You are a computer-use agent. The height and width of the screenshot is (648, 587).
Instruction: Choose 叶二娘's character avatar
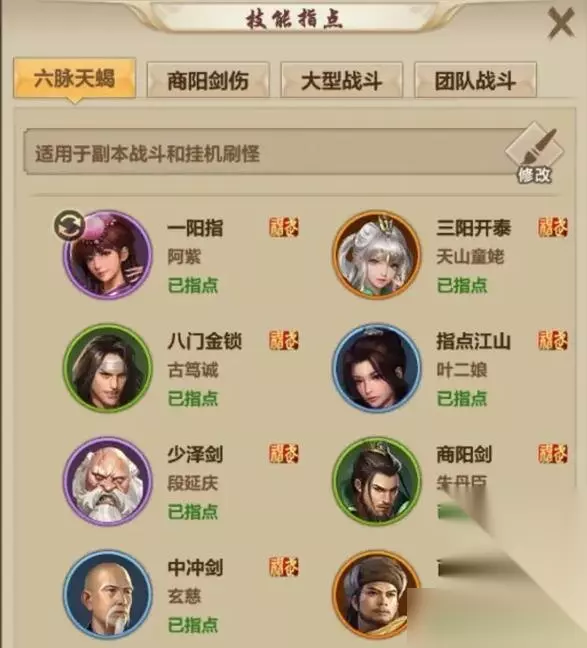377,368
